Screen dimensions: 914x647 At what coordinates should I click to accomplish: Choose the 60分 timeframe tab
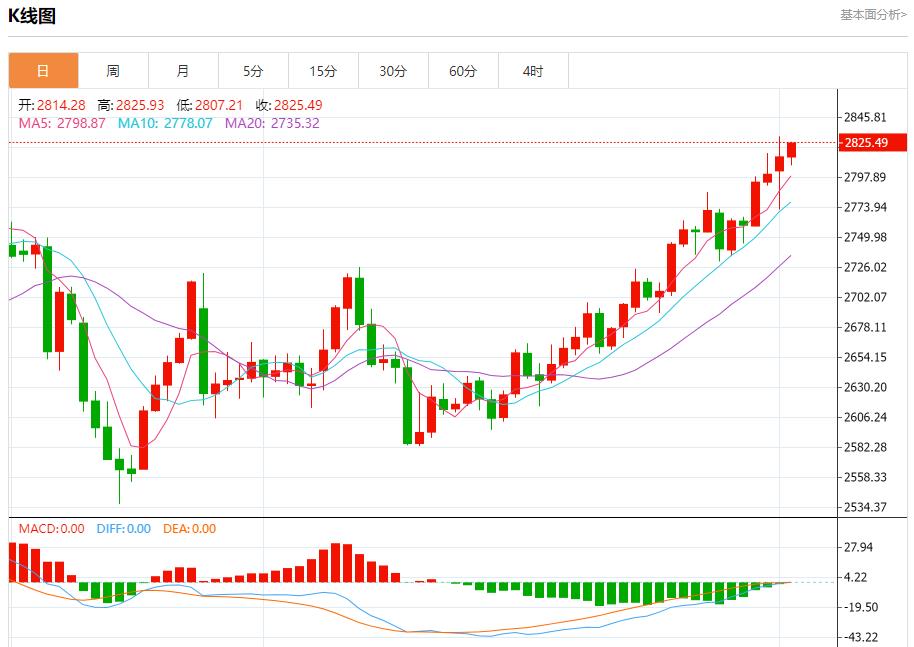pos(463,71)
